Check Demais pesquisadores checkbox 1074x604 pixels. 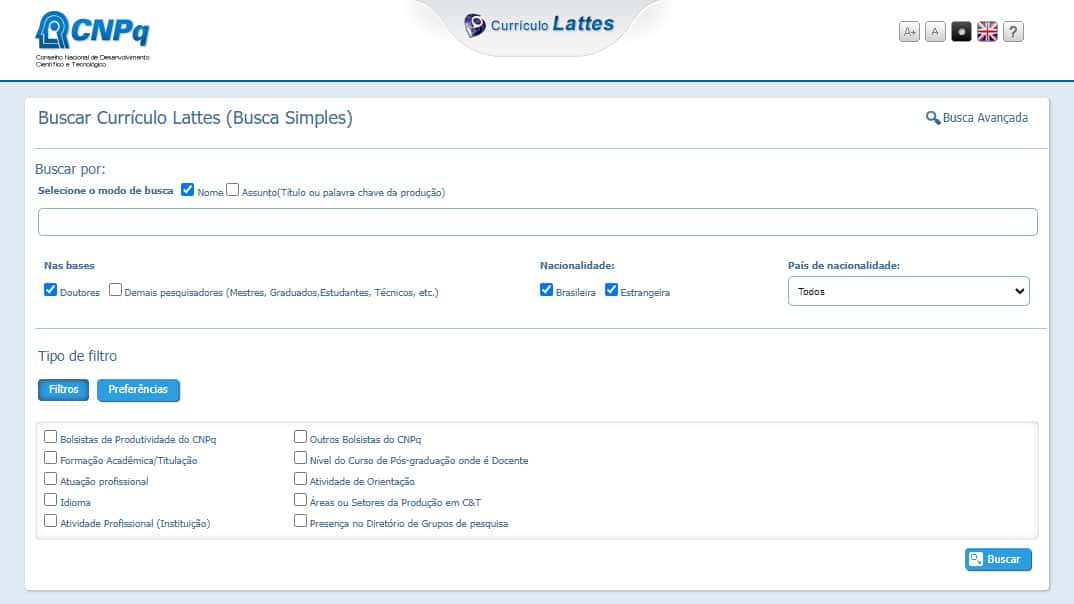116,290
